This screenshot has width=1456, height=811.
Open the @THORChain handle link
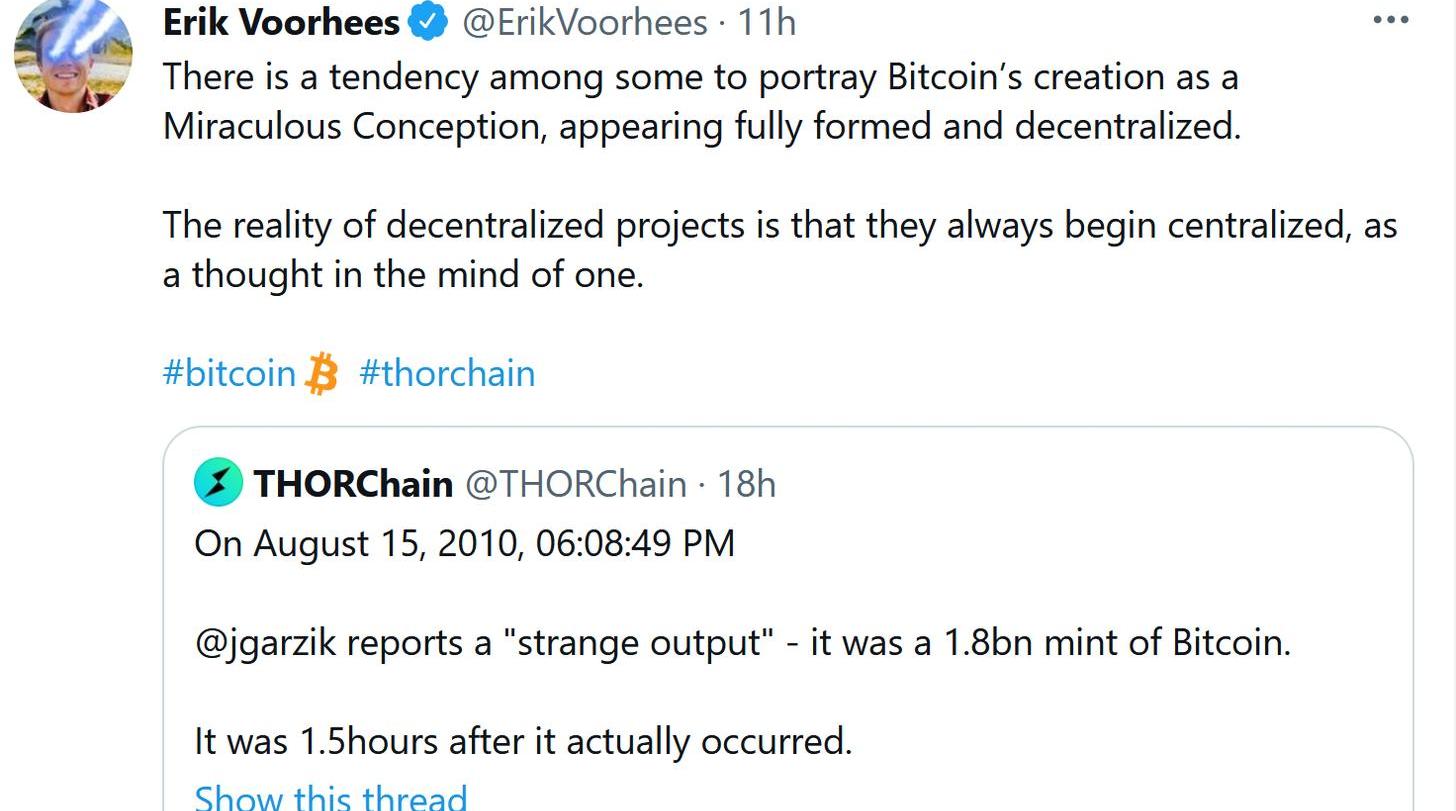(576, 484)
